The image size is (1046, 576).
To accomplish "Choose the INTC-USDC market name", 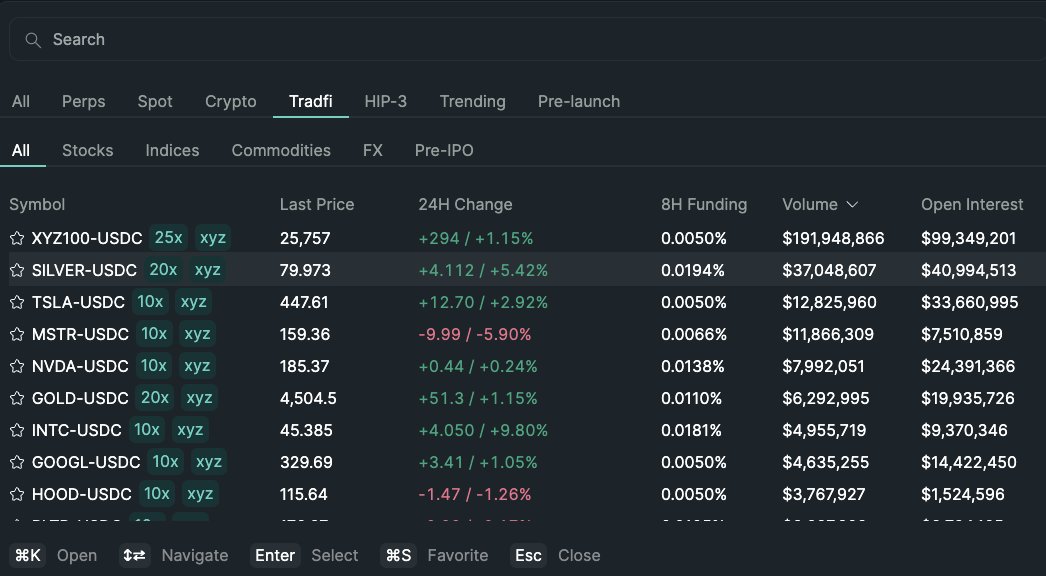I will coord(77,430).
